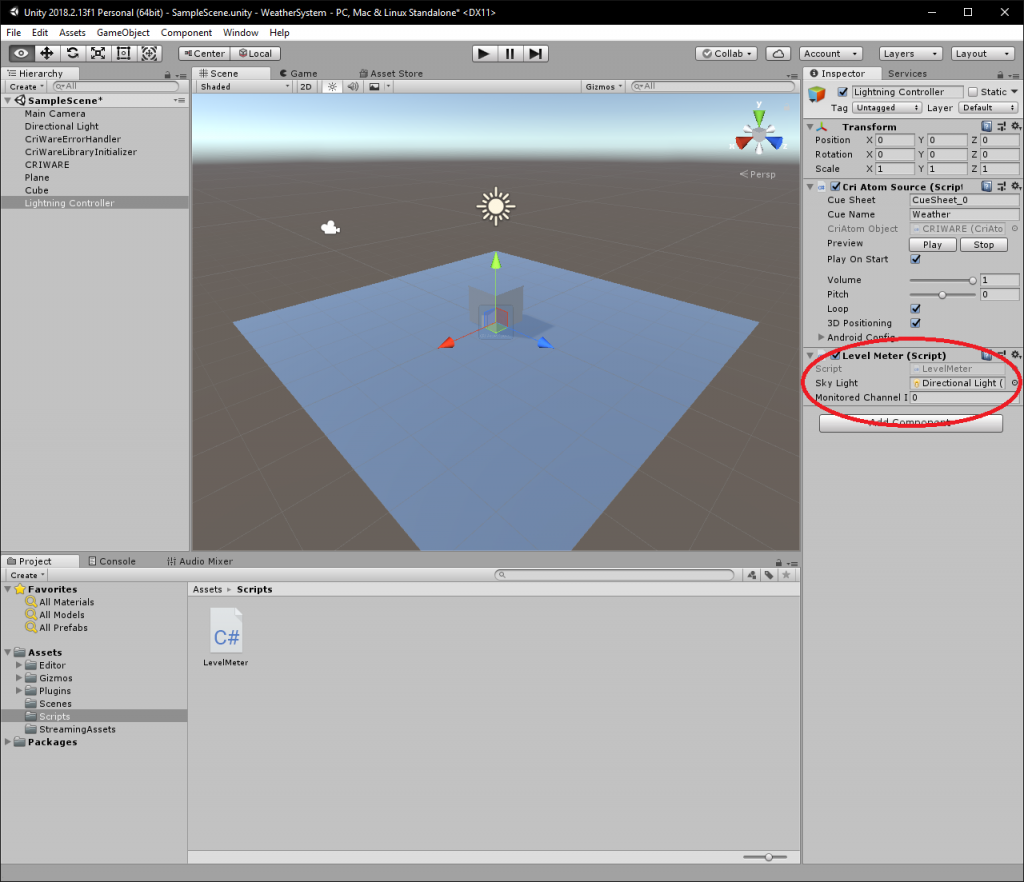Open the Shaded draw mode dropdown
The height and width of the screenshot is (882, 1024).
(x=240, y=86)
